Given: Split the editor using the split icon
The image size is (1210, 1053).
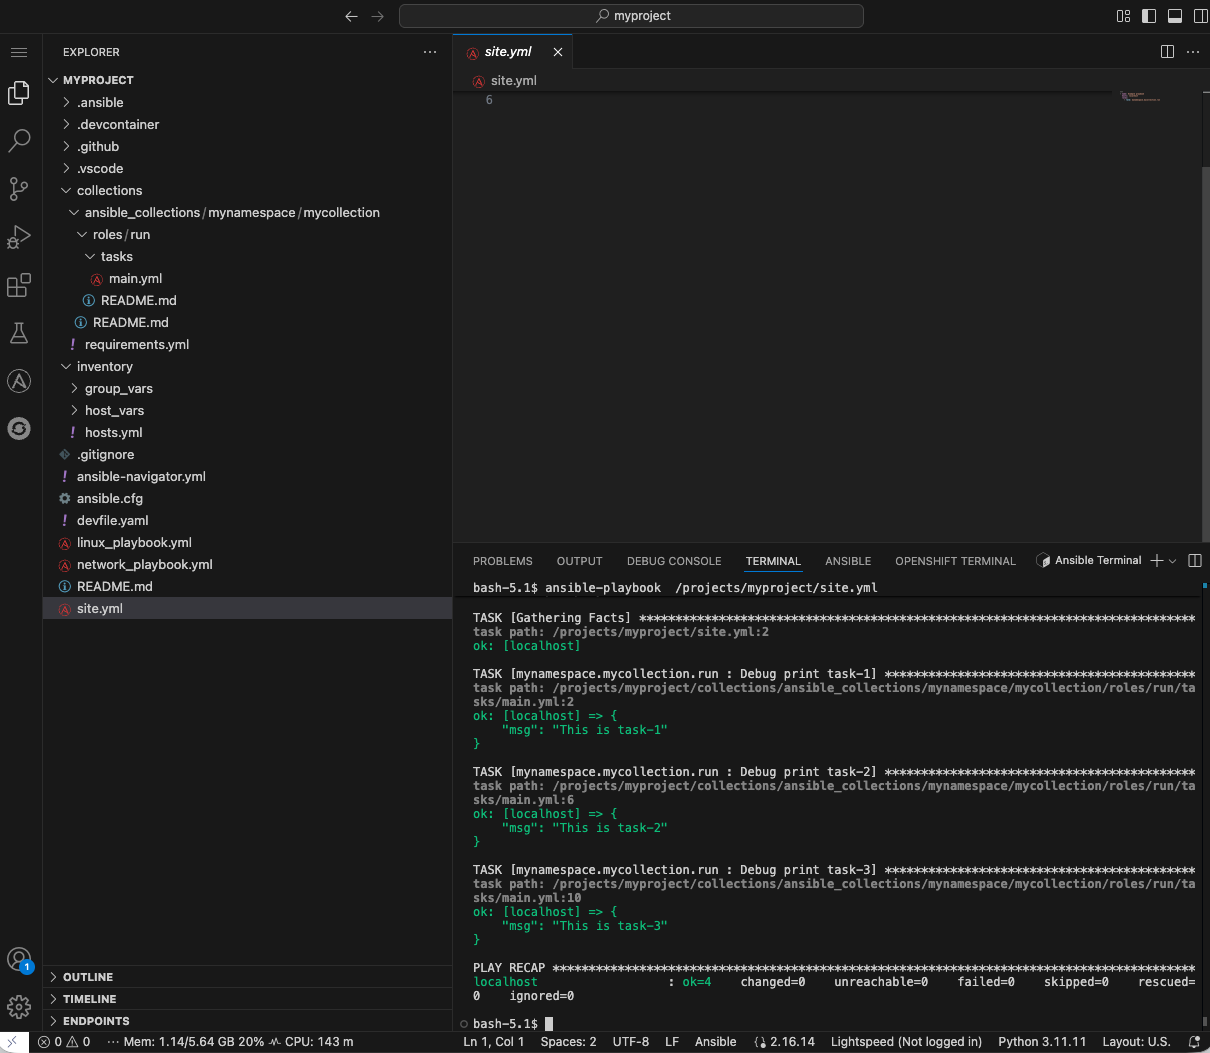Looking at the screenshot, I should point(1167,51).
